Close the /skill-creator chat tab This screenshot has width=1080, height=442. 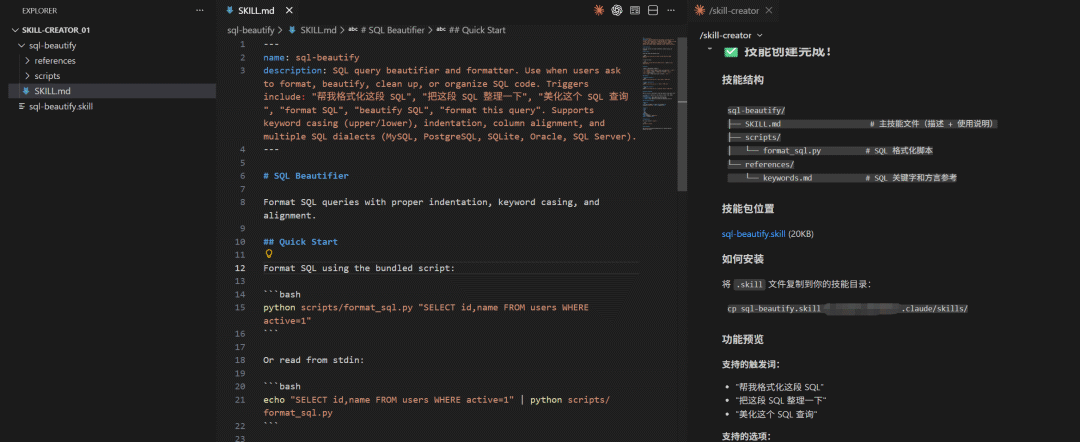click(x=769, y=10)
